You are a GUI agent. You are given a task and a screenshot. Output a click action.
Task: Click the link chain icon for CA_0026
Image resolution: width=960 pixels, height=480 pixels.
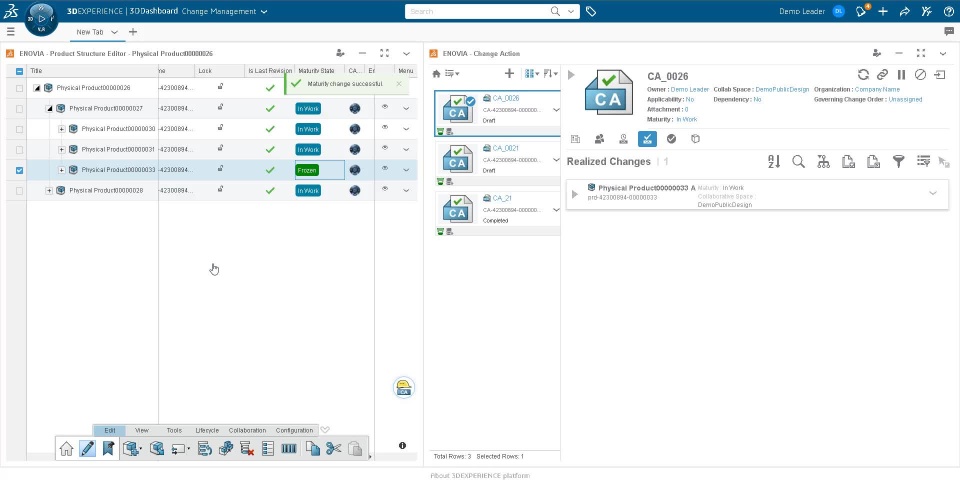tap(882, 75)
